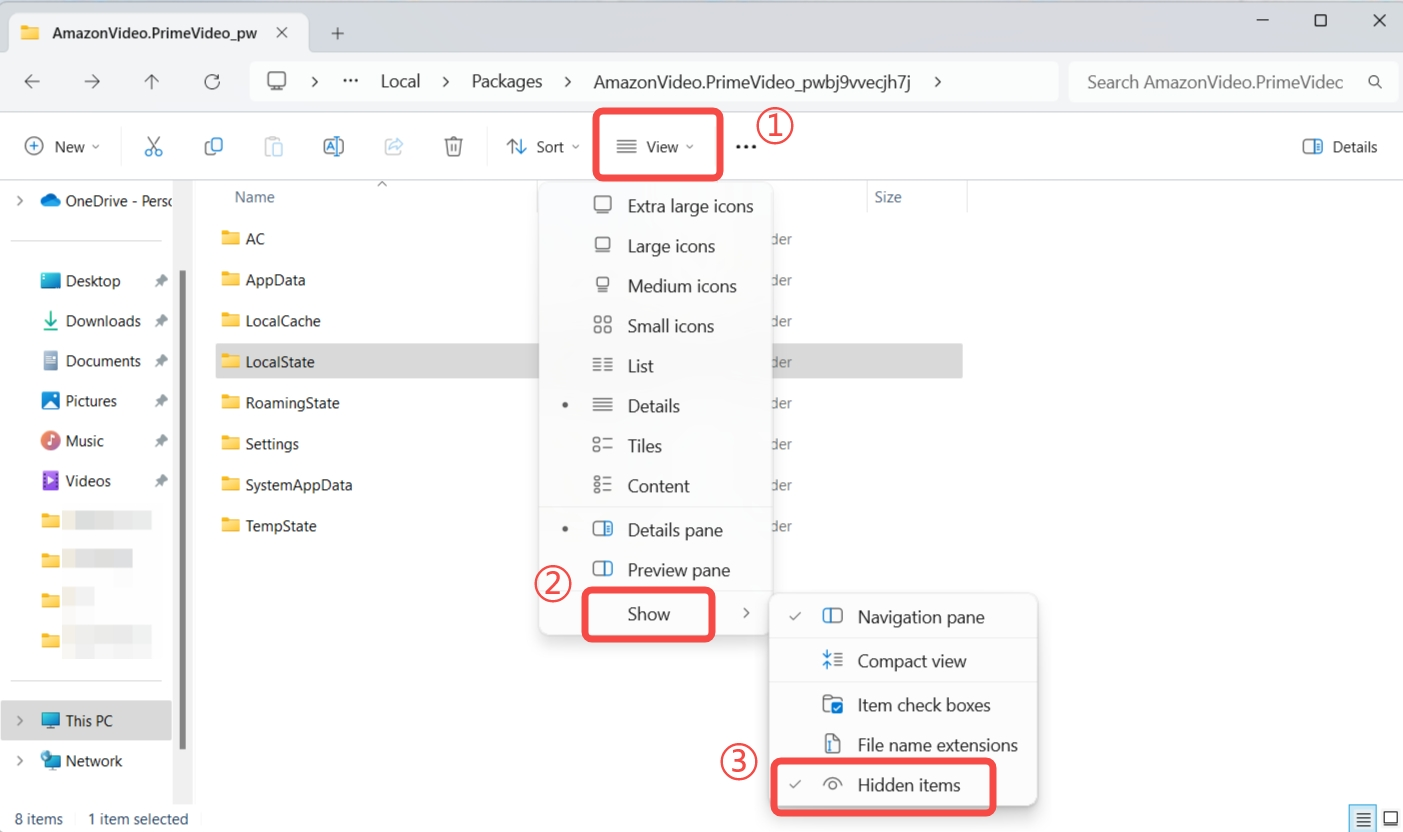
Task: Open the Sort dropdown
Action: (x=543, y=147)
